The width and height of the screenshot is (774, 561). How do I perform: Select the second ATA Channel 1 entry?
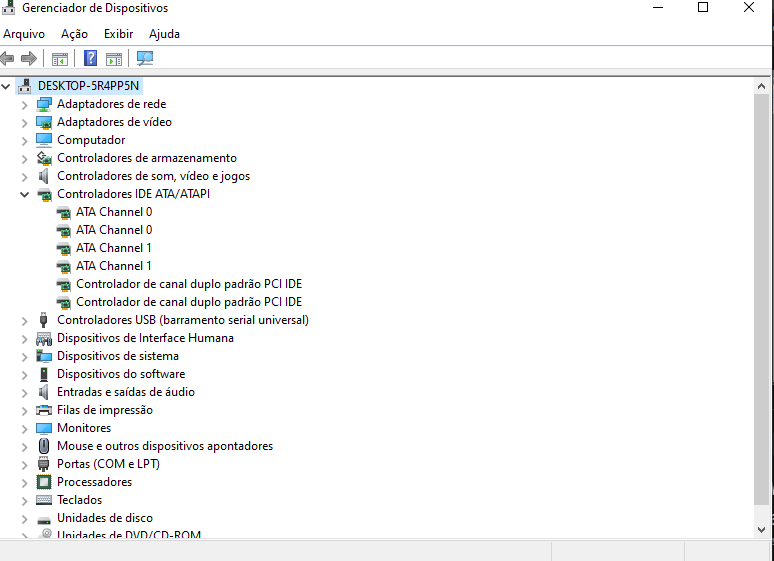[x=114, y=266]
